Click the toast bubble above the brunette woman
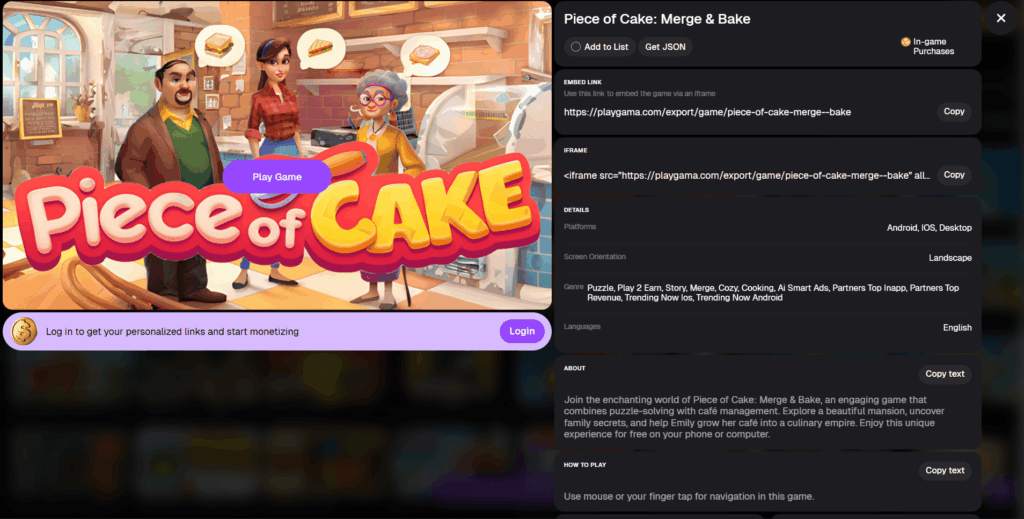 (320, 48)
